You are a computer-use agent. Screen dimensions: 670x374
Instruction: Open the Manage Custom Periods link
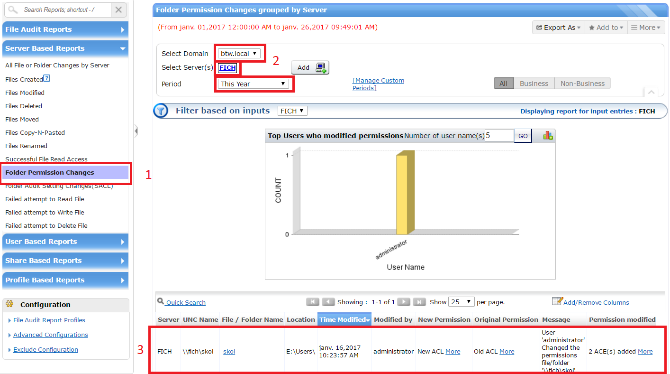(x=378, y=84)
